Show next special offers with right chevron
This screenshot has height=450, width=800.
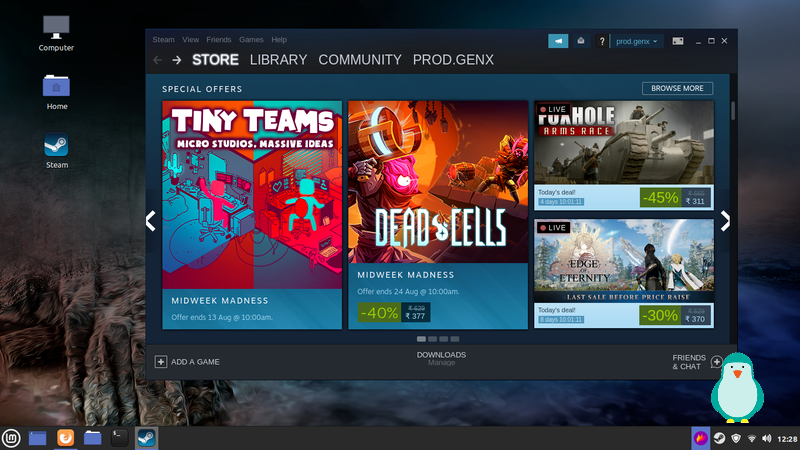coord(725,221)
